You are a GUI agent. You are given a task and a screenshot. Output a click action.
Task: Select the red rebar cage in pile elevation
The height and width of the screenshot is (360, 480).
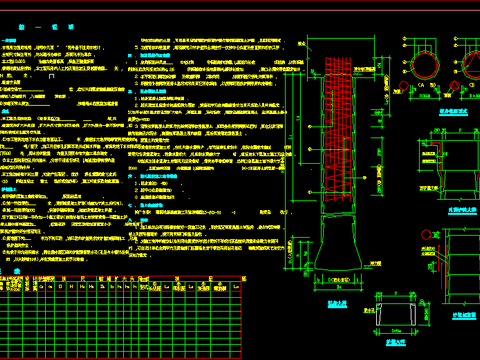pos(338,129)
